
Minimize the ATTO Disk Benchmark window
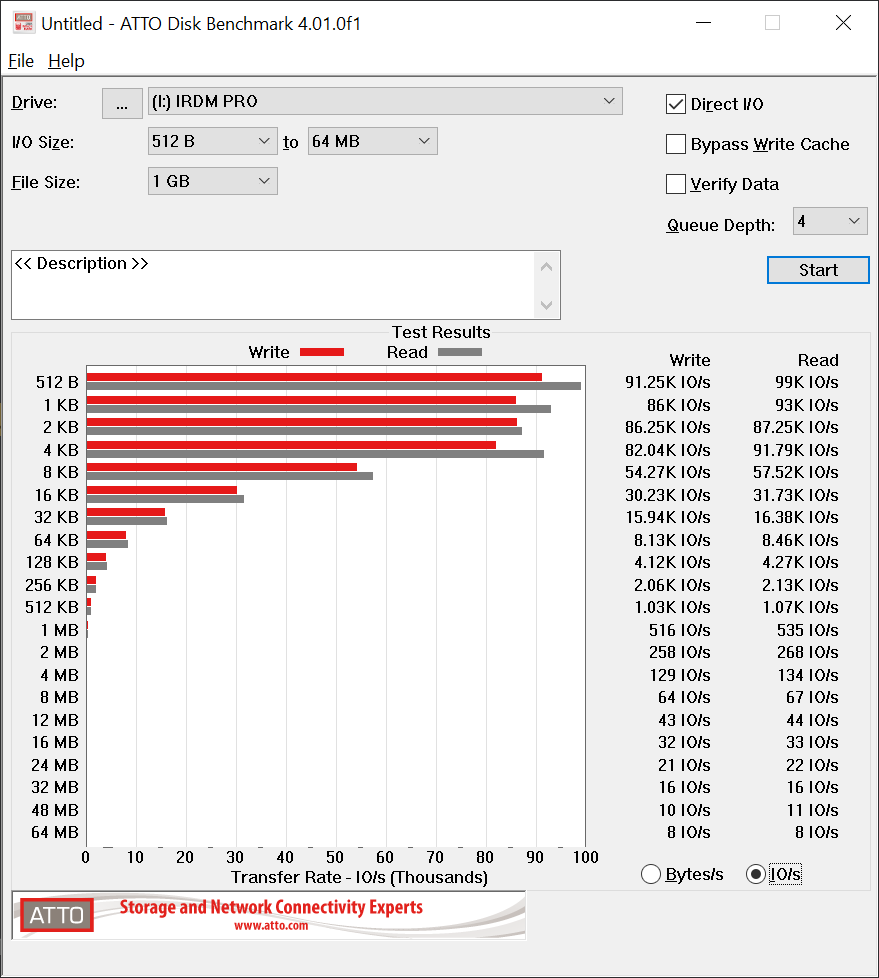tap(703, 23)
